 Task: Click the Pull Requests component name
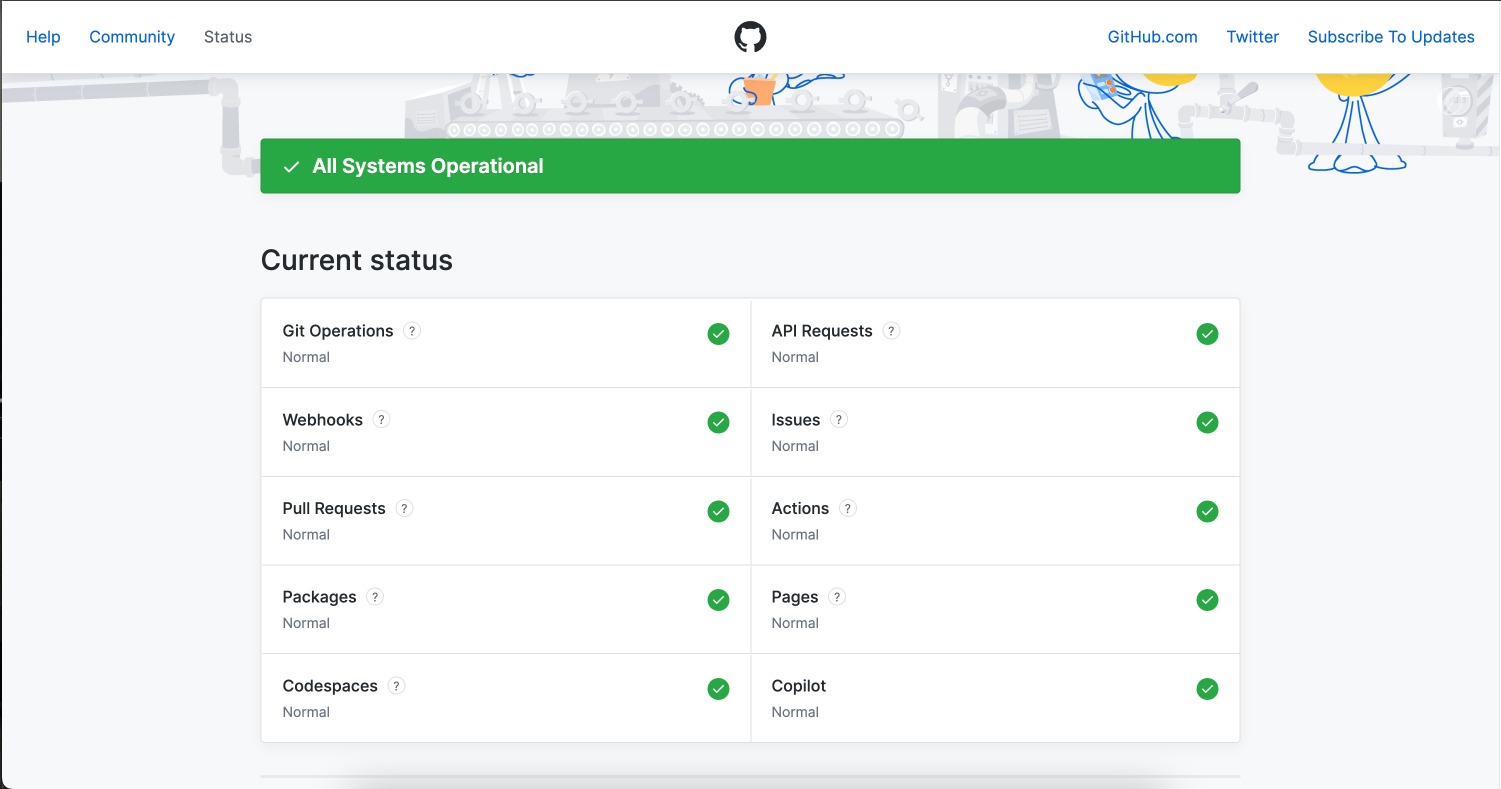334,508
